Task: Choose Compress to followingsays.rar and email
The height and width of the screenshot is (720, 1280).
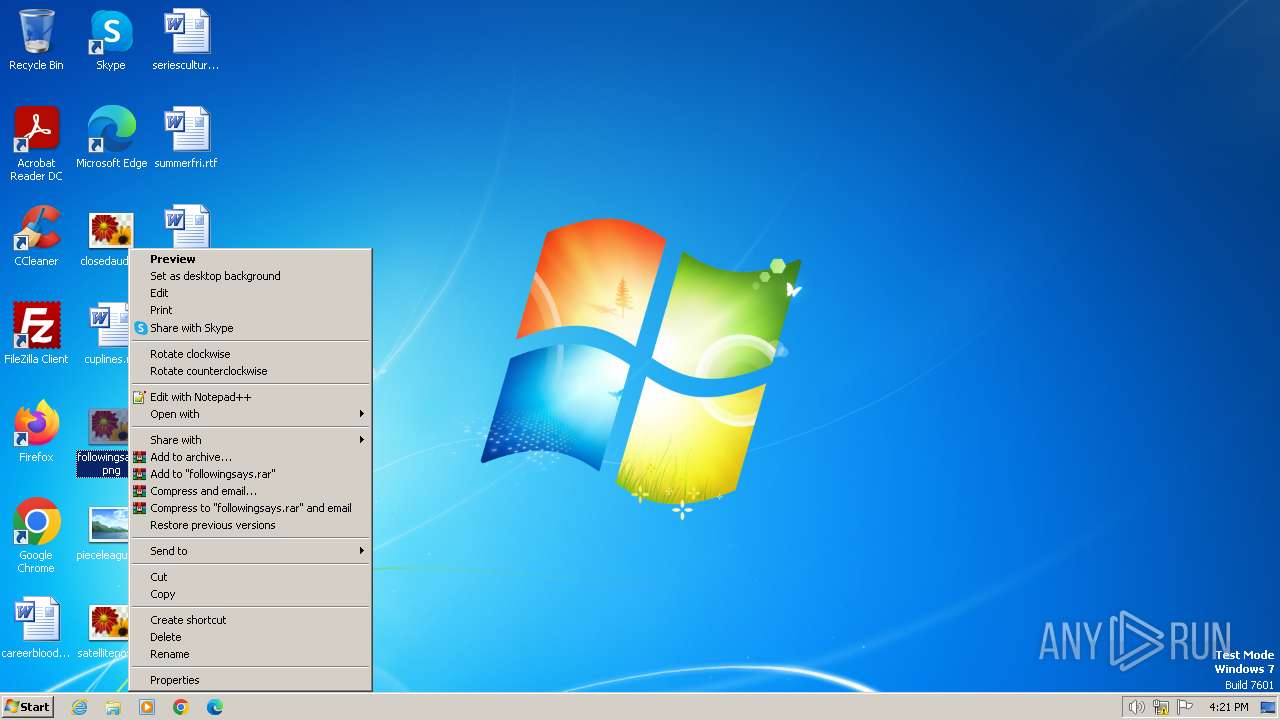Action: [x=250, y=508]
